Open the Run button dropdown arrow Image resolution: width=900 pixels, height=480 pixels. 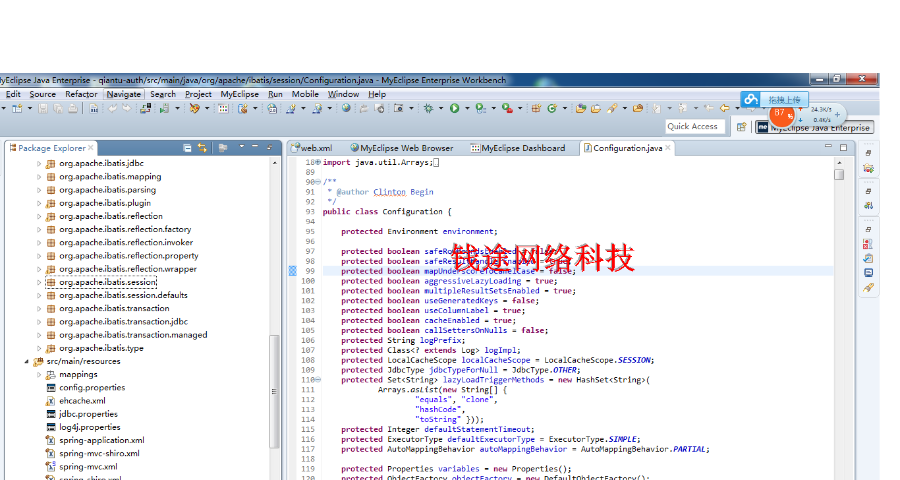(x=467, y=108)
